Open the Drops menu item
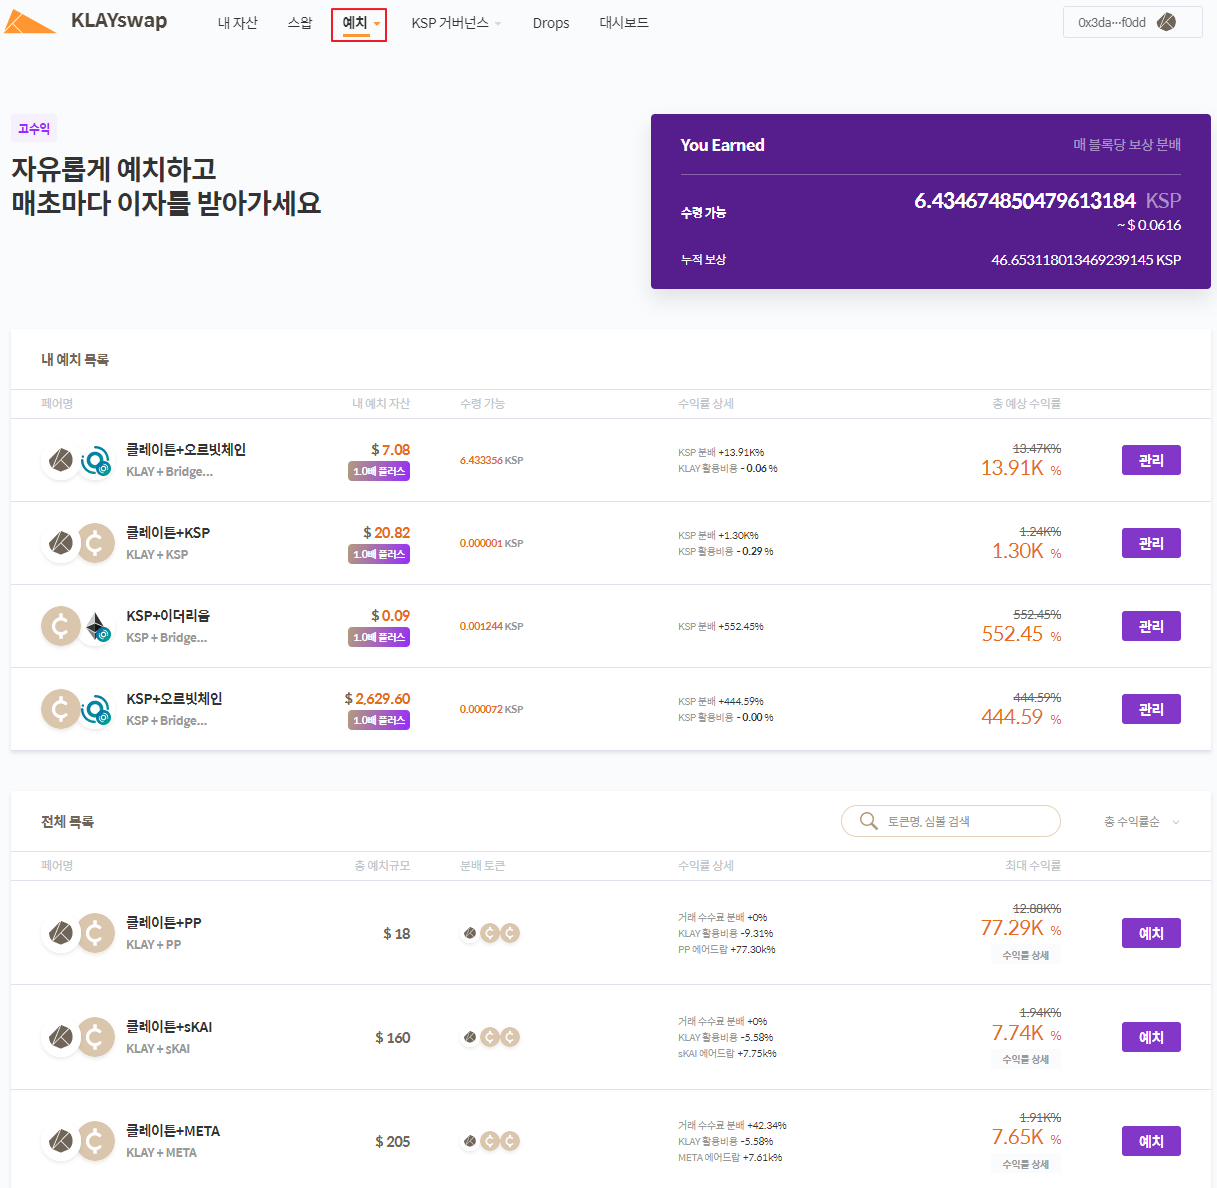The height and width of the screenshot is (1188, 1217). [x=551, y=23]
